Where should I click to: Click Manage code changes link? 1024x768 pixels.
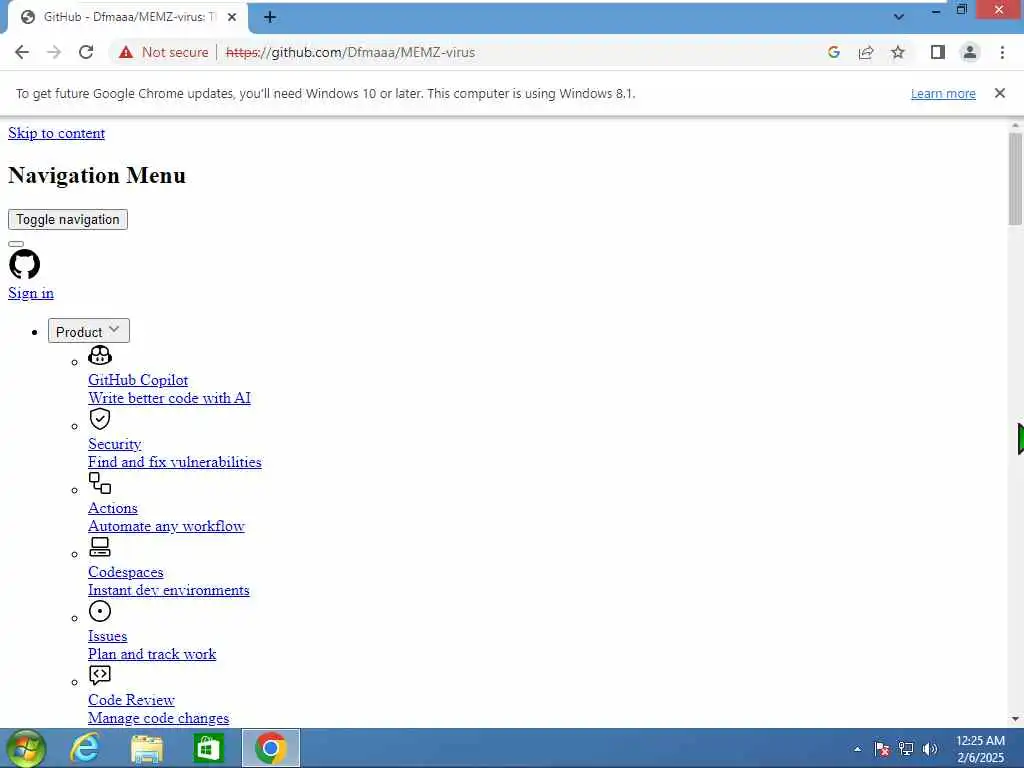tap(158, 718)
